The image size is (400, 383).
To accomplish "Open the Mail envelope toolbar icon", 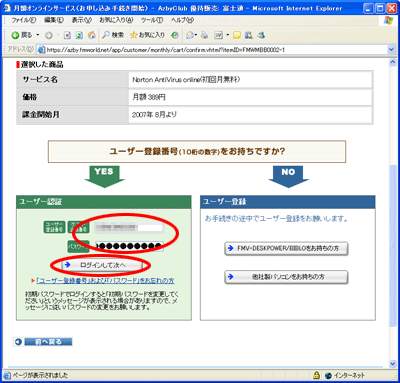I will pyautogui.click(x=191, y=35).
